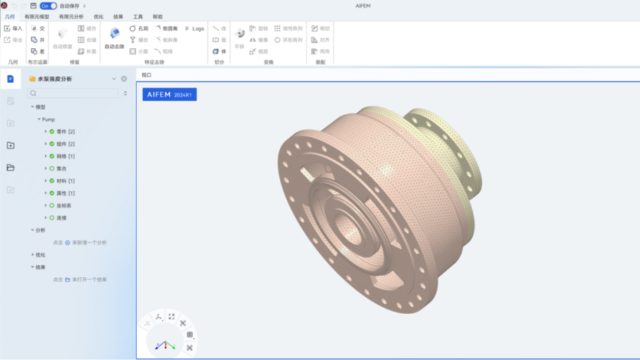Expand the 网格 [1] tree node

click(x=46, y=156)
